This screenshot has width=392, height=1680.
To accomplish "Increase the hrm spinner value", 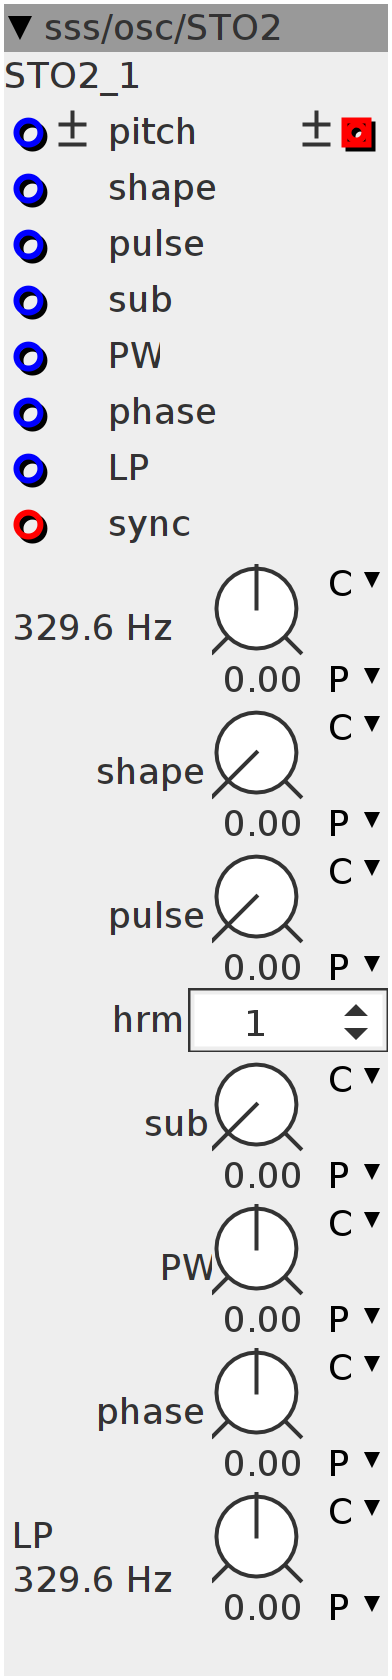I will (356, 1011).
